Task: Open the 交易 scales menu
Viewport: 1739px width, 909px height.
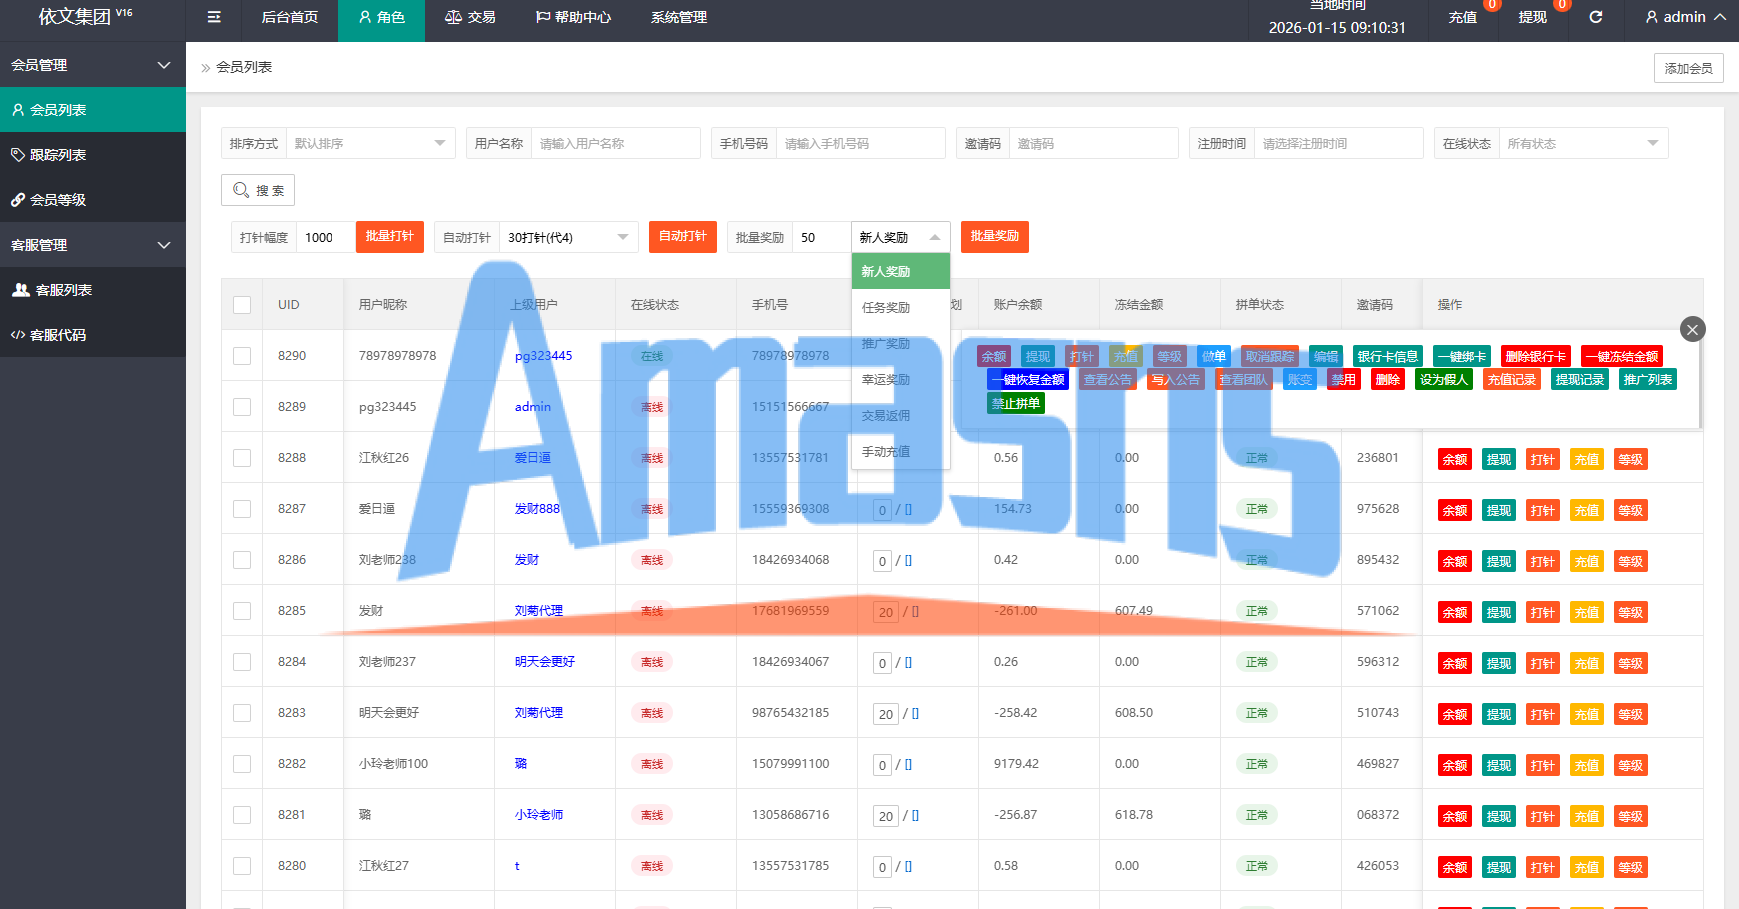Action: click(470, 17)
